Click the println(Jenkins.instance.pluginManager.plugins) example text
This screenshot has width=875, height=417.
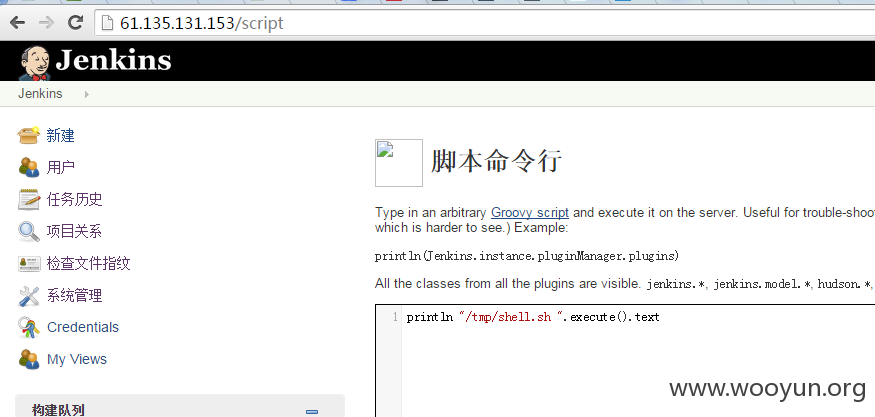[527, 256]
